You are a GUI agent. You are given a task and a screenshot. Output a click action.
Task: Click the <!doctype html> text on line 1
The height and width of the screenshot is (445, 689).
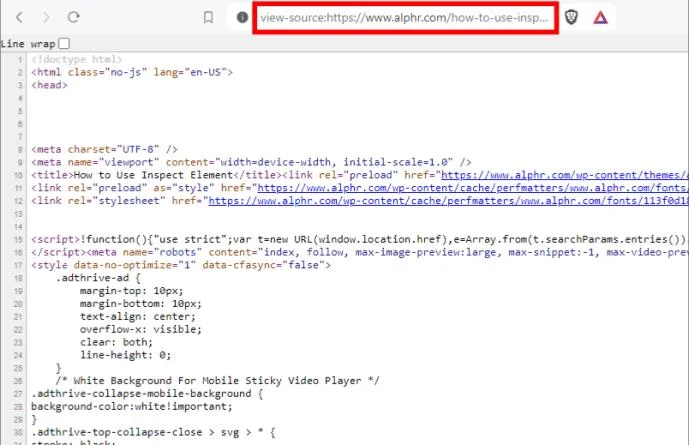coord(76,59)
